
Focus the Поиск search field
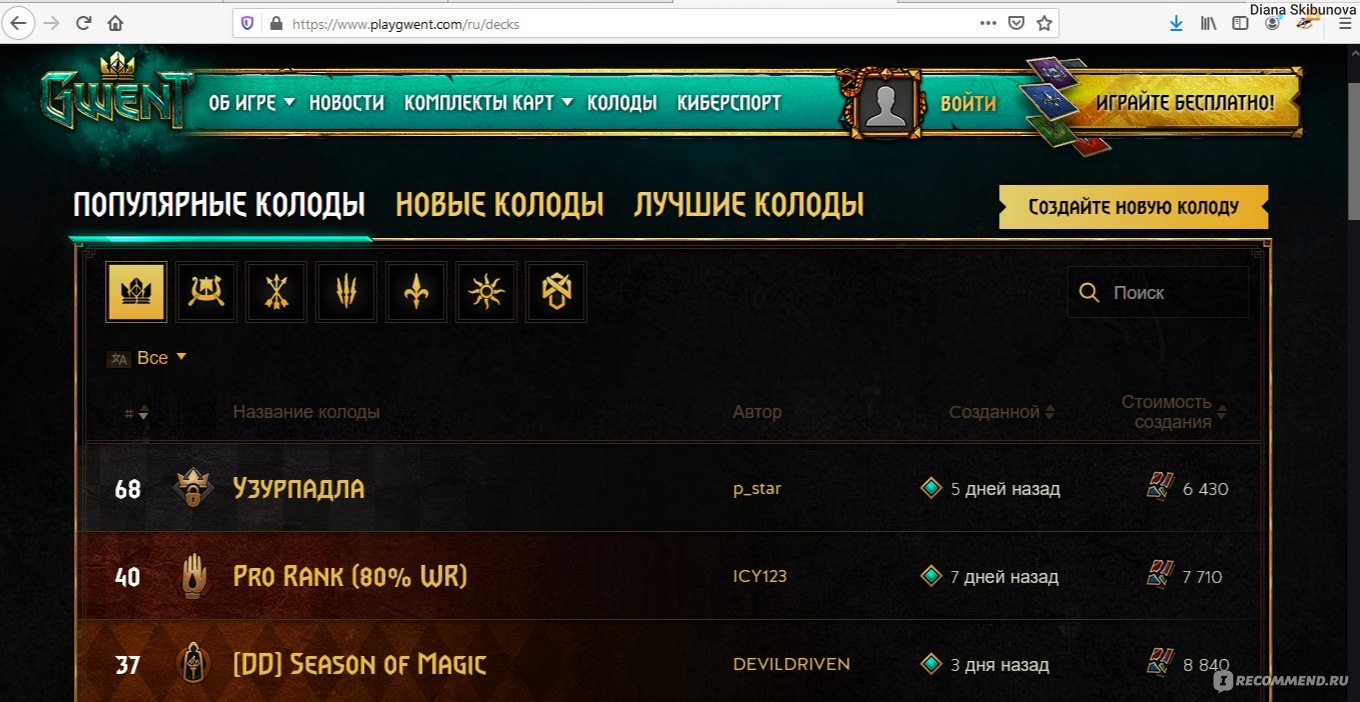[1158, 292]
